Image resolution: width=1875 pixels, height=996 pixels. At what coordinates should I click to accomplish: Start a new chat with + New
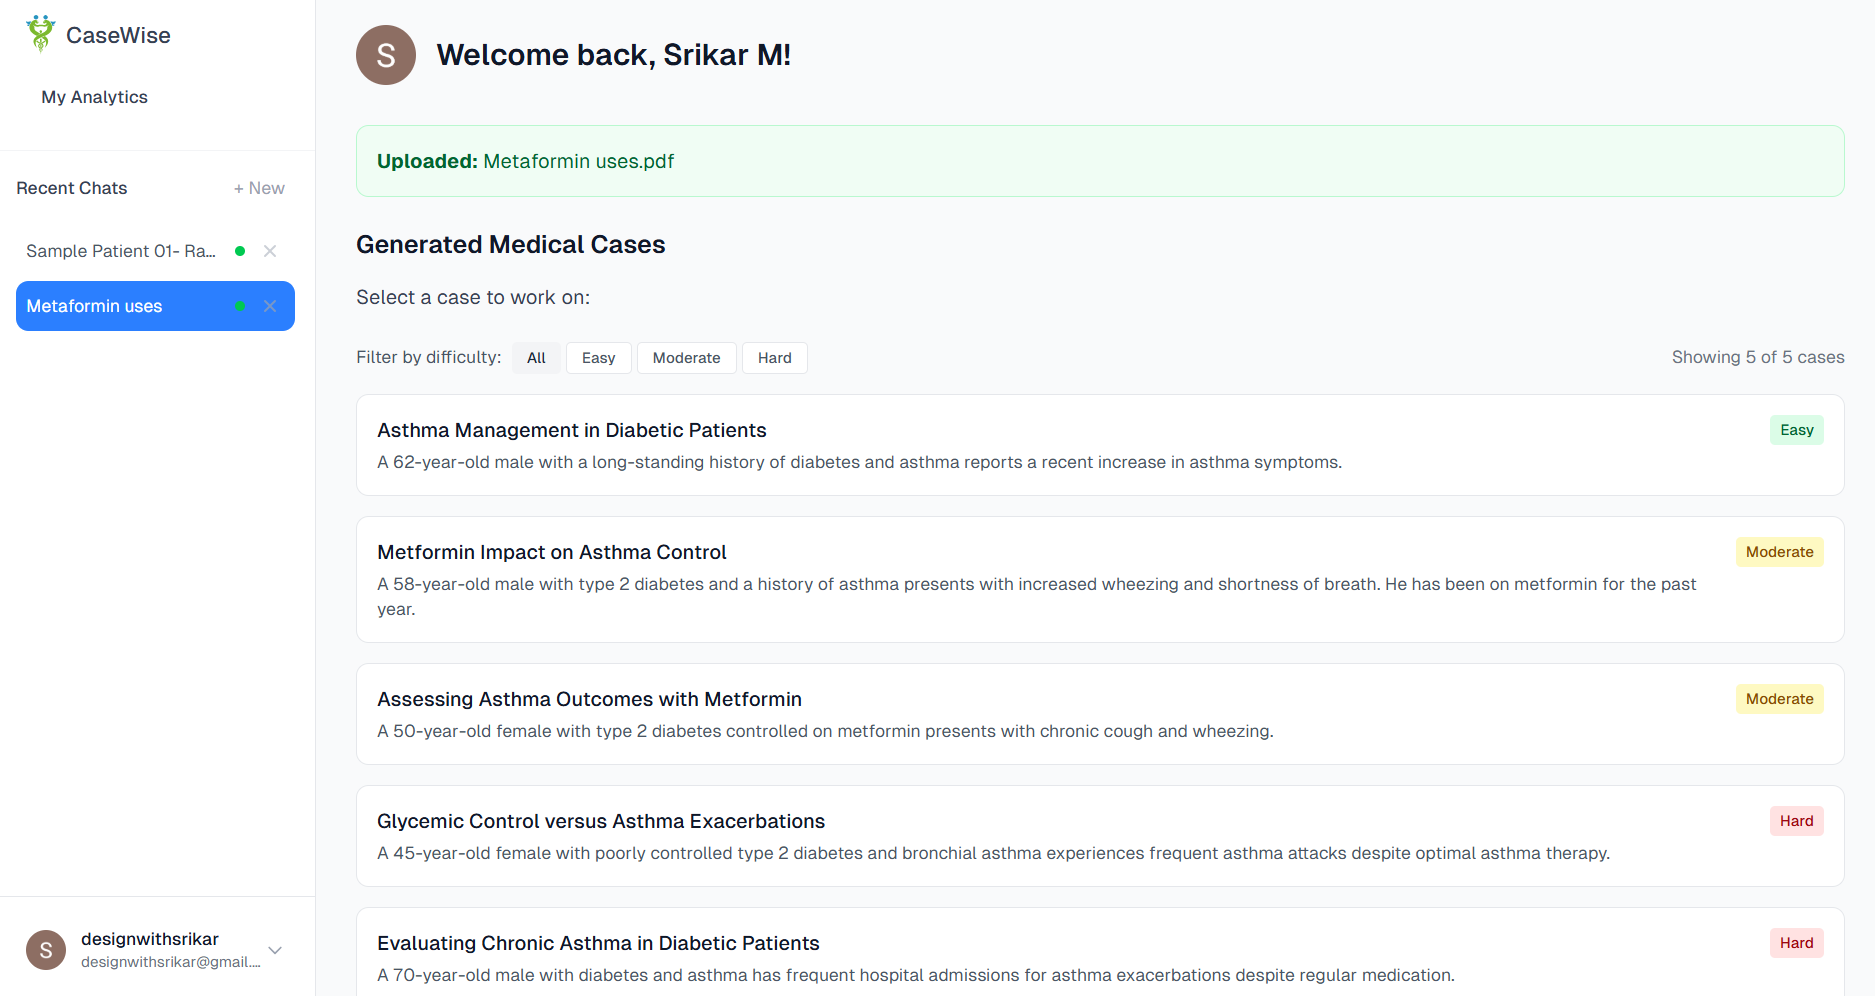coord(259,188)
